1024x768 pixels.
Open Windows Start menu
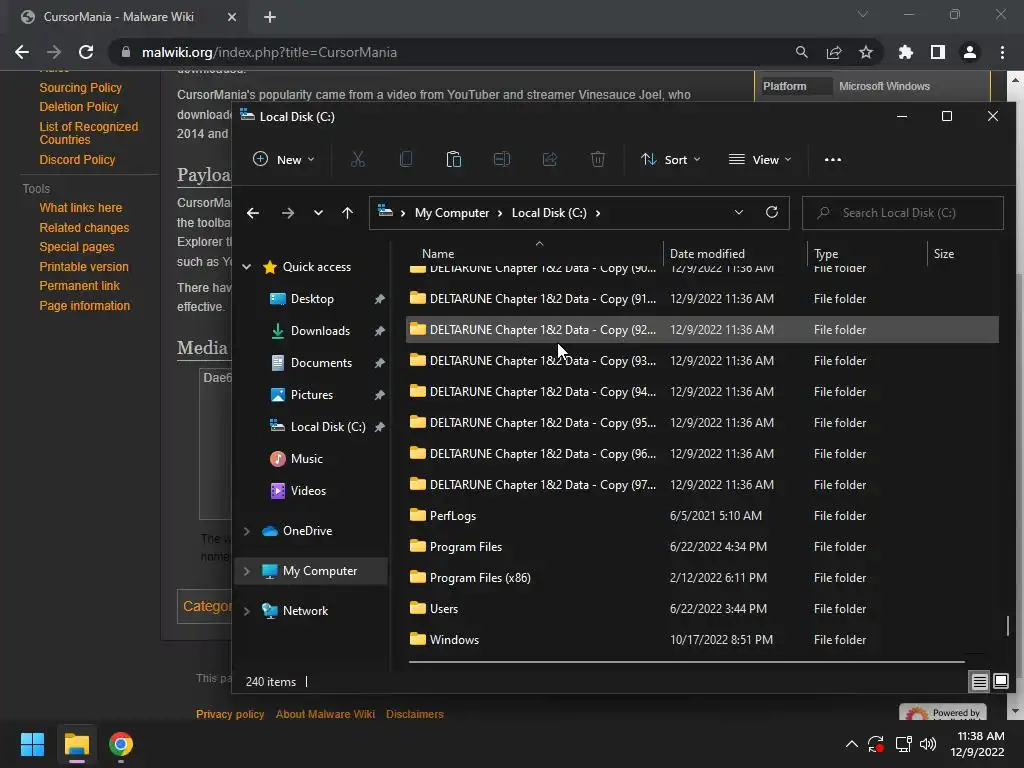click(32, 744)
